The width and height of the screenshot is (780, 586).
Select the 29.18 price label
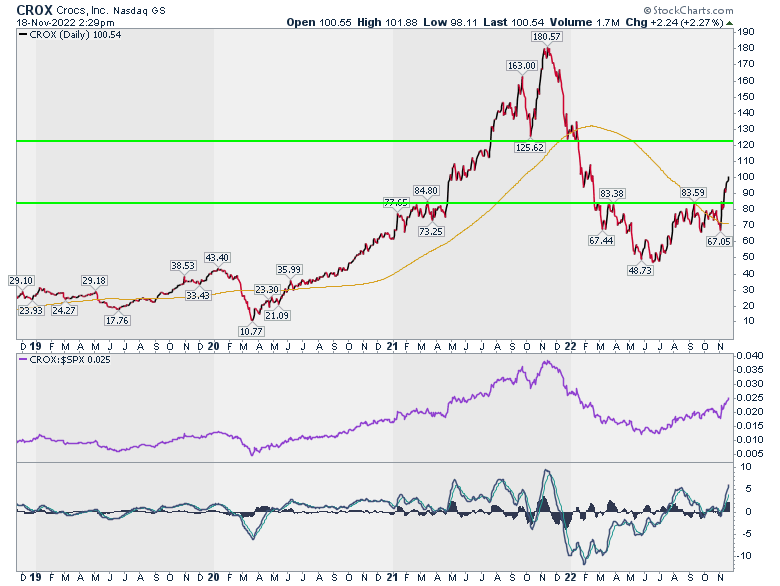coord(94,281)
